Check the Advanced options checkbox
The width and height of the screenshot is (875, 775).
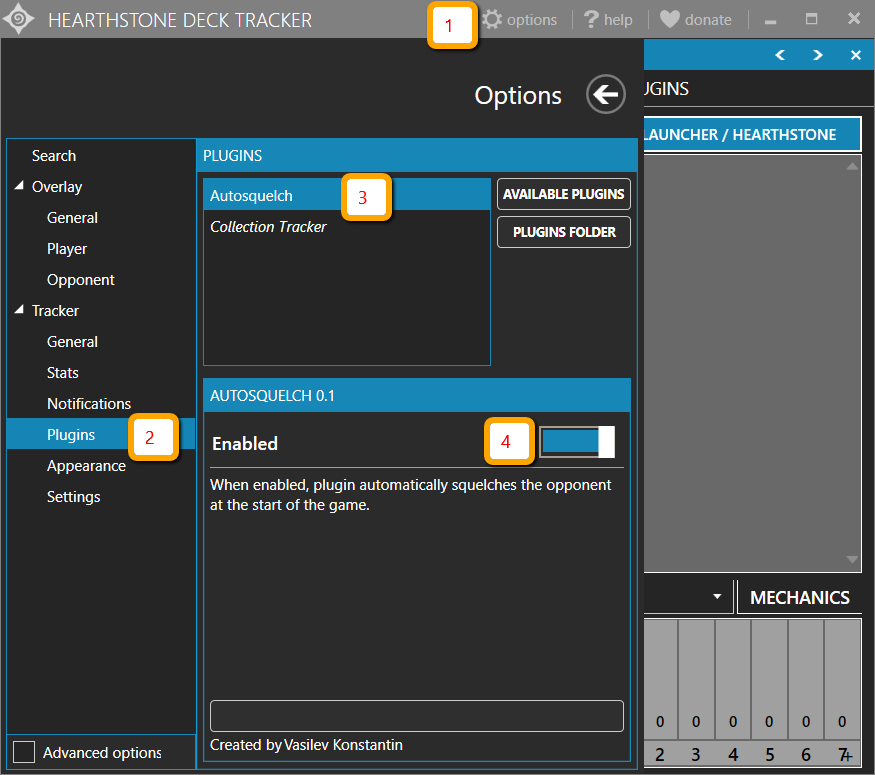tap(24, 752)
